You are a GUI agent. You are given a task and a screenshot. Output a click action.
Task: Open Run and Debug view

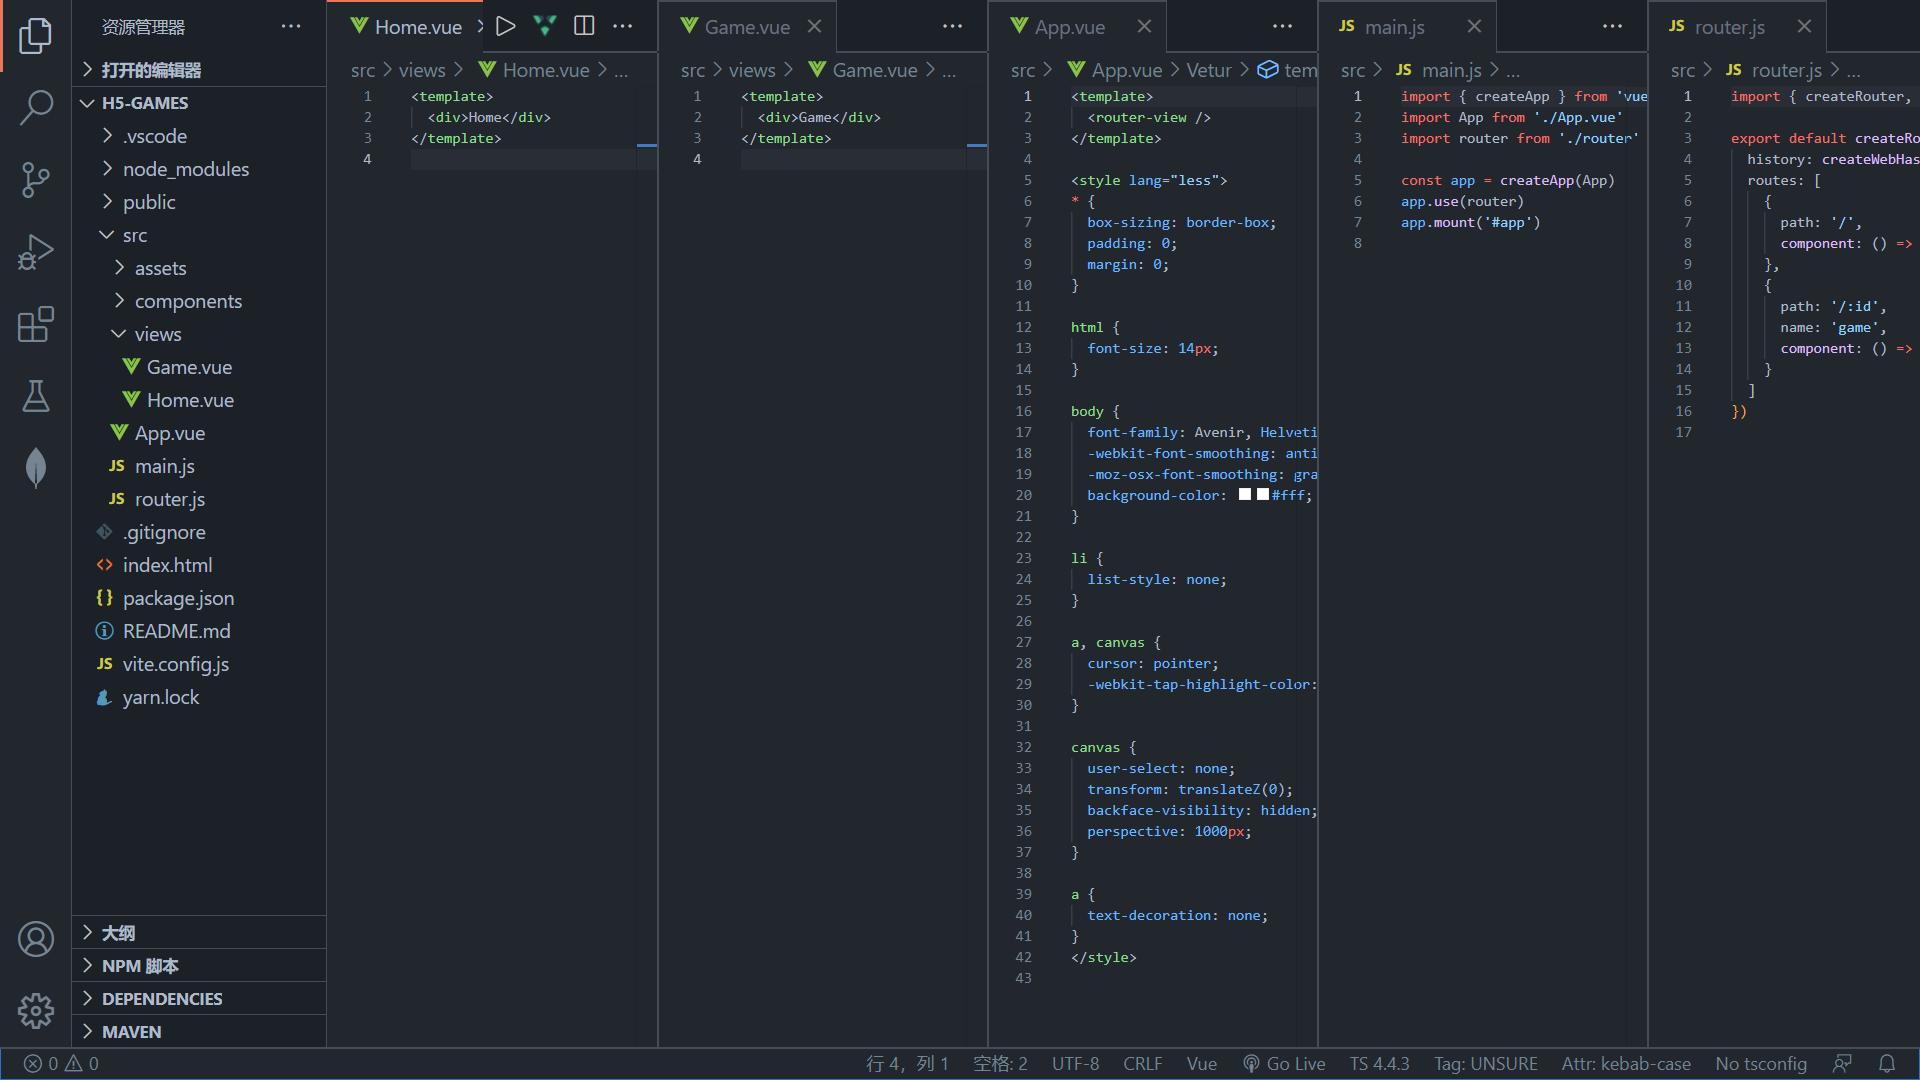pyautogui.click(x=36, y=252)
